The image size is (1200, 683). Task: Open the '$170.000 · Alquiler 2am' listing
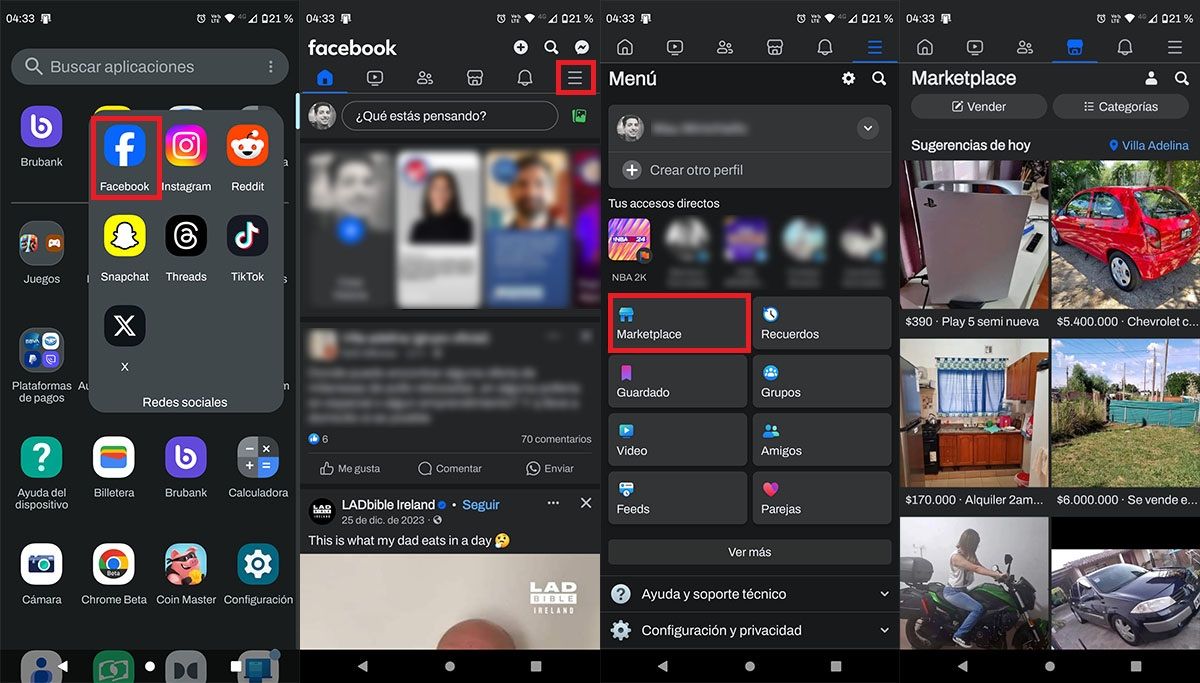click(x=975, y=423)
